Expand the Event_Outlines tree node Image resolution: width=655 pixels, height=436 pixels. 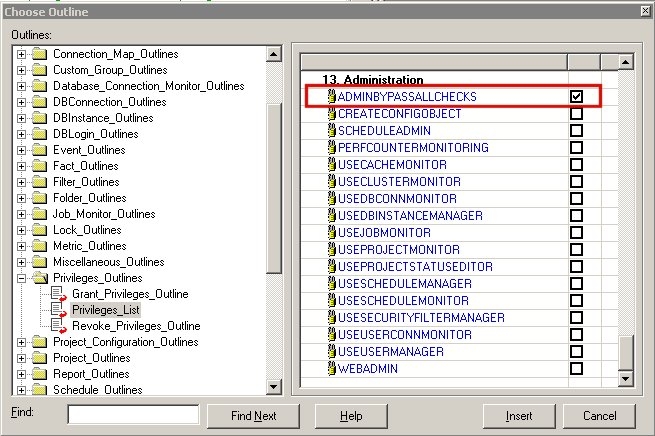(x=21, y=150)
